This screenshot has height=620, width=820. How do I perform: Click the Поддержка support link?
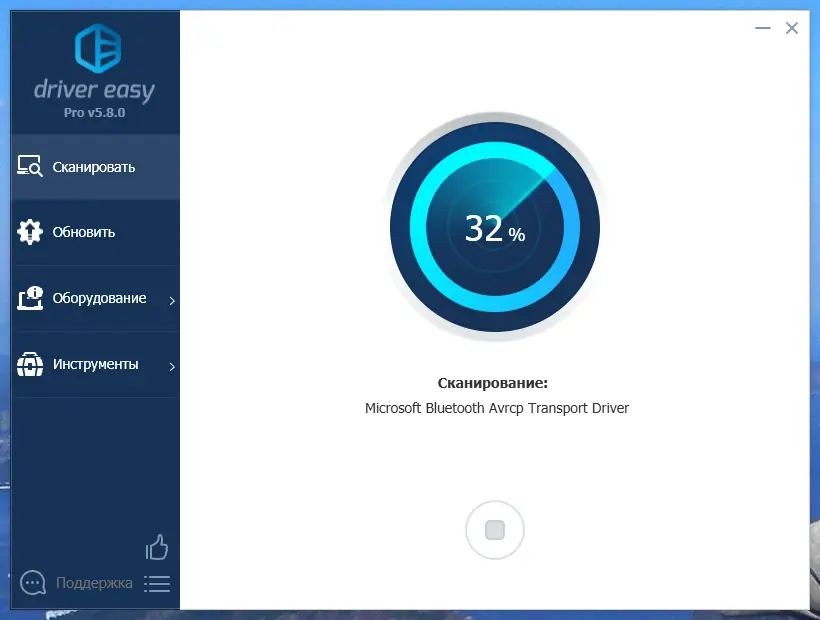(x=94, y=582)
